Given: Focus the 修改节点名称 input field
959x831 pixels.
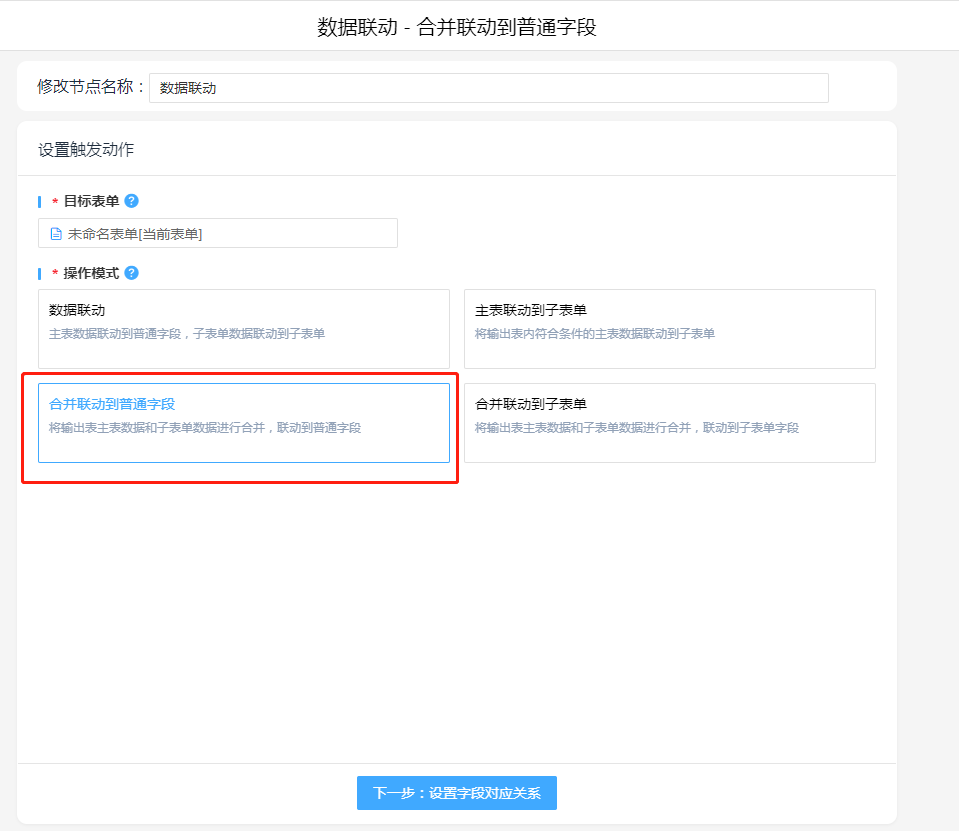Looking at the screenshot, I should click(x=488, y=88).
